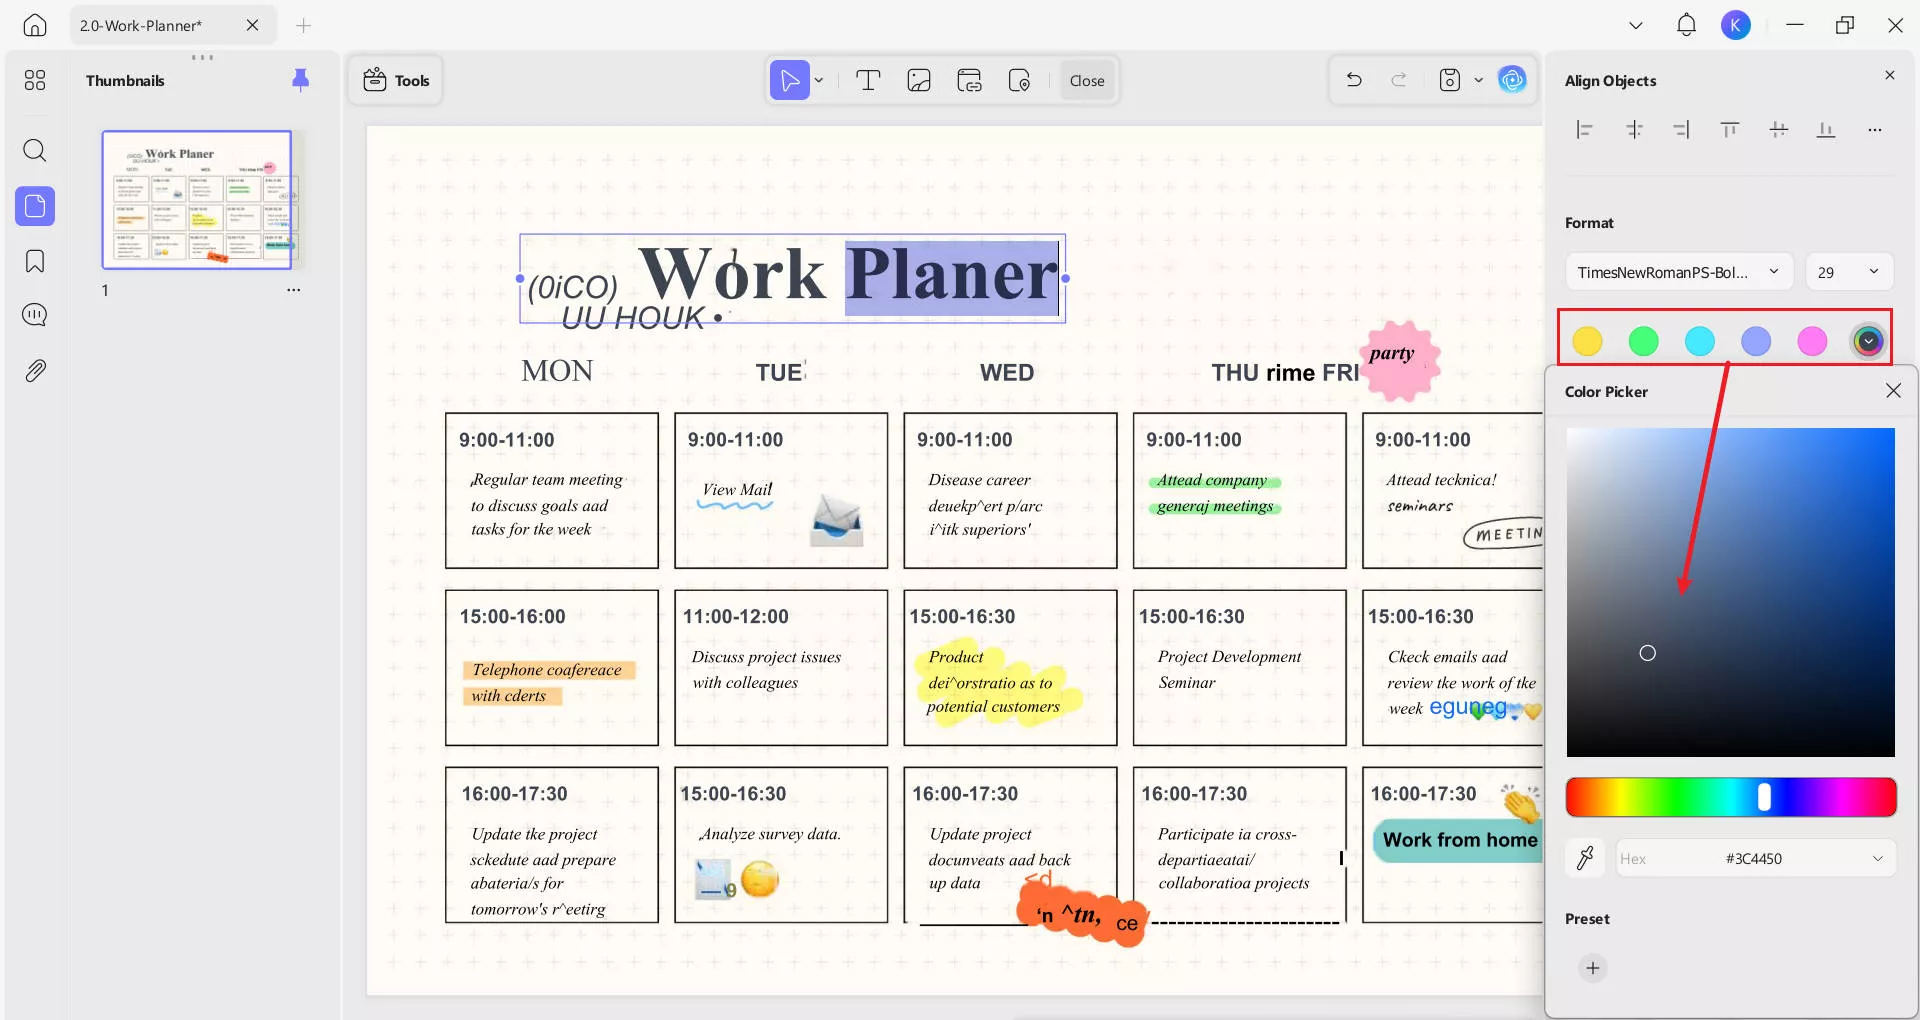Expand the TimesNewRomanPS font dropdown
1920x1020 pixels.
tap(1677, 272)
